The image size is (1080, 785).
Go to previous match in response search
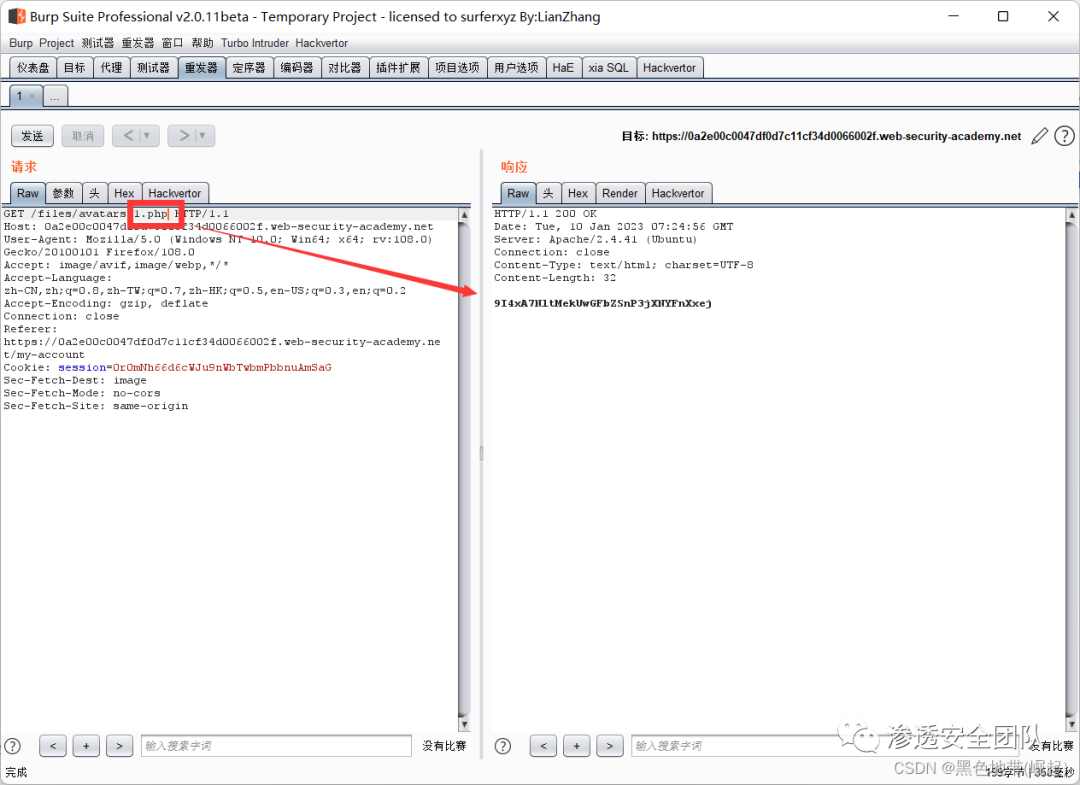[543, 746]
